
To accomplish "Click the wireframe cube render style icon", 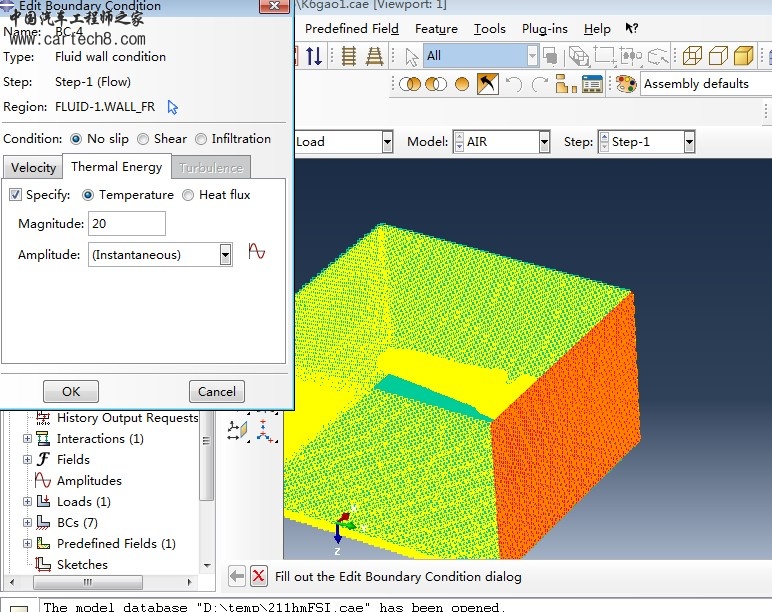I will (692, 56).
